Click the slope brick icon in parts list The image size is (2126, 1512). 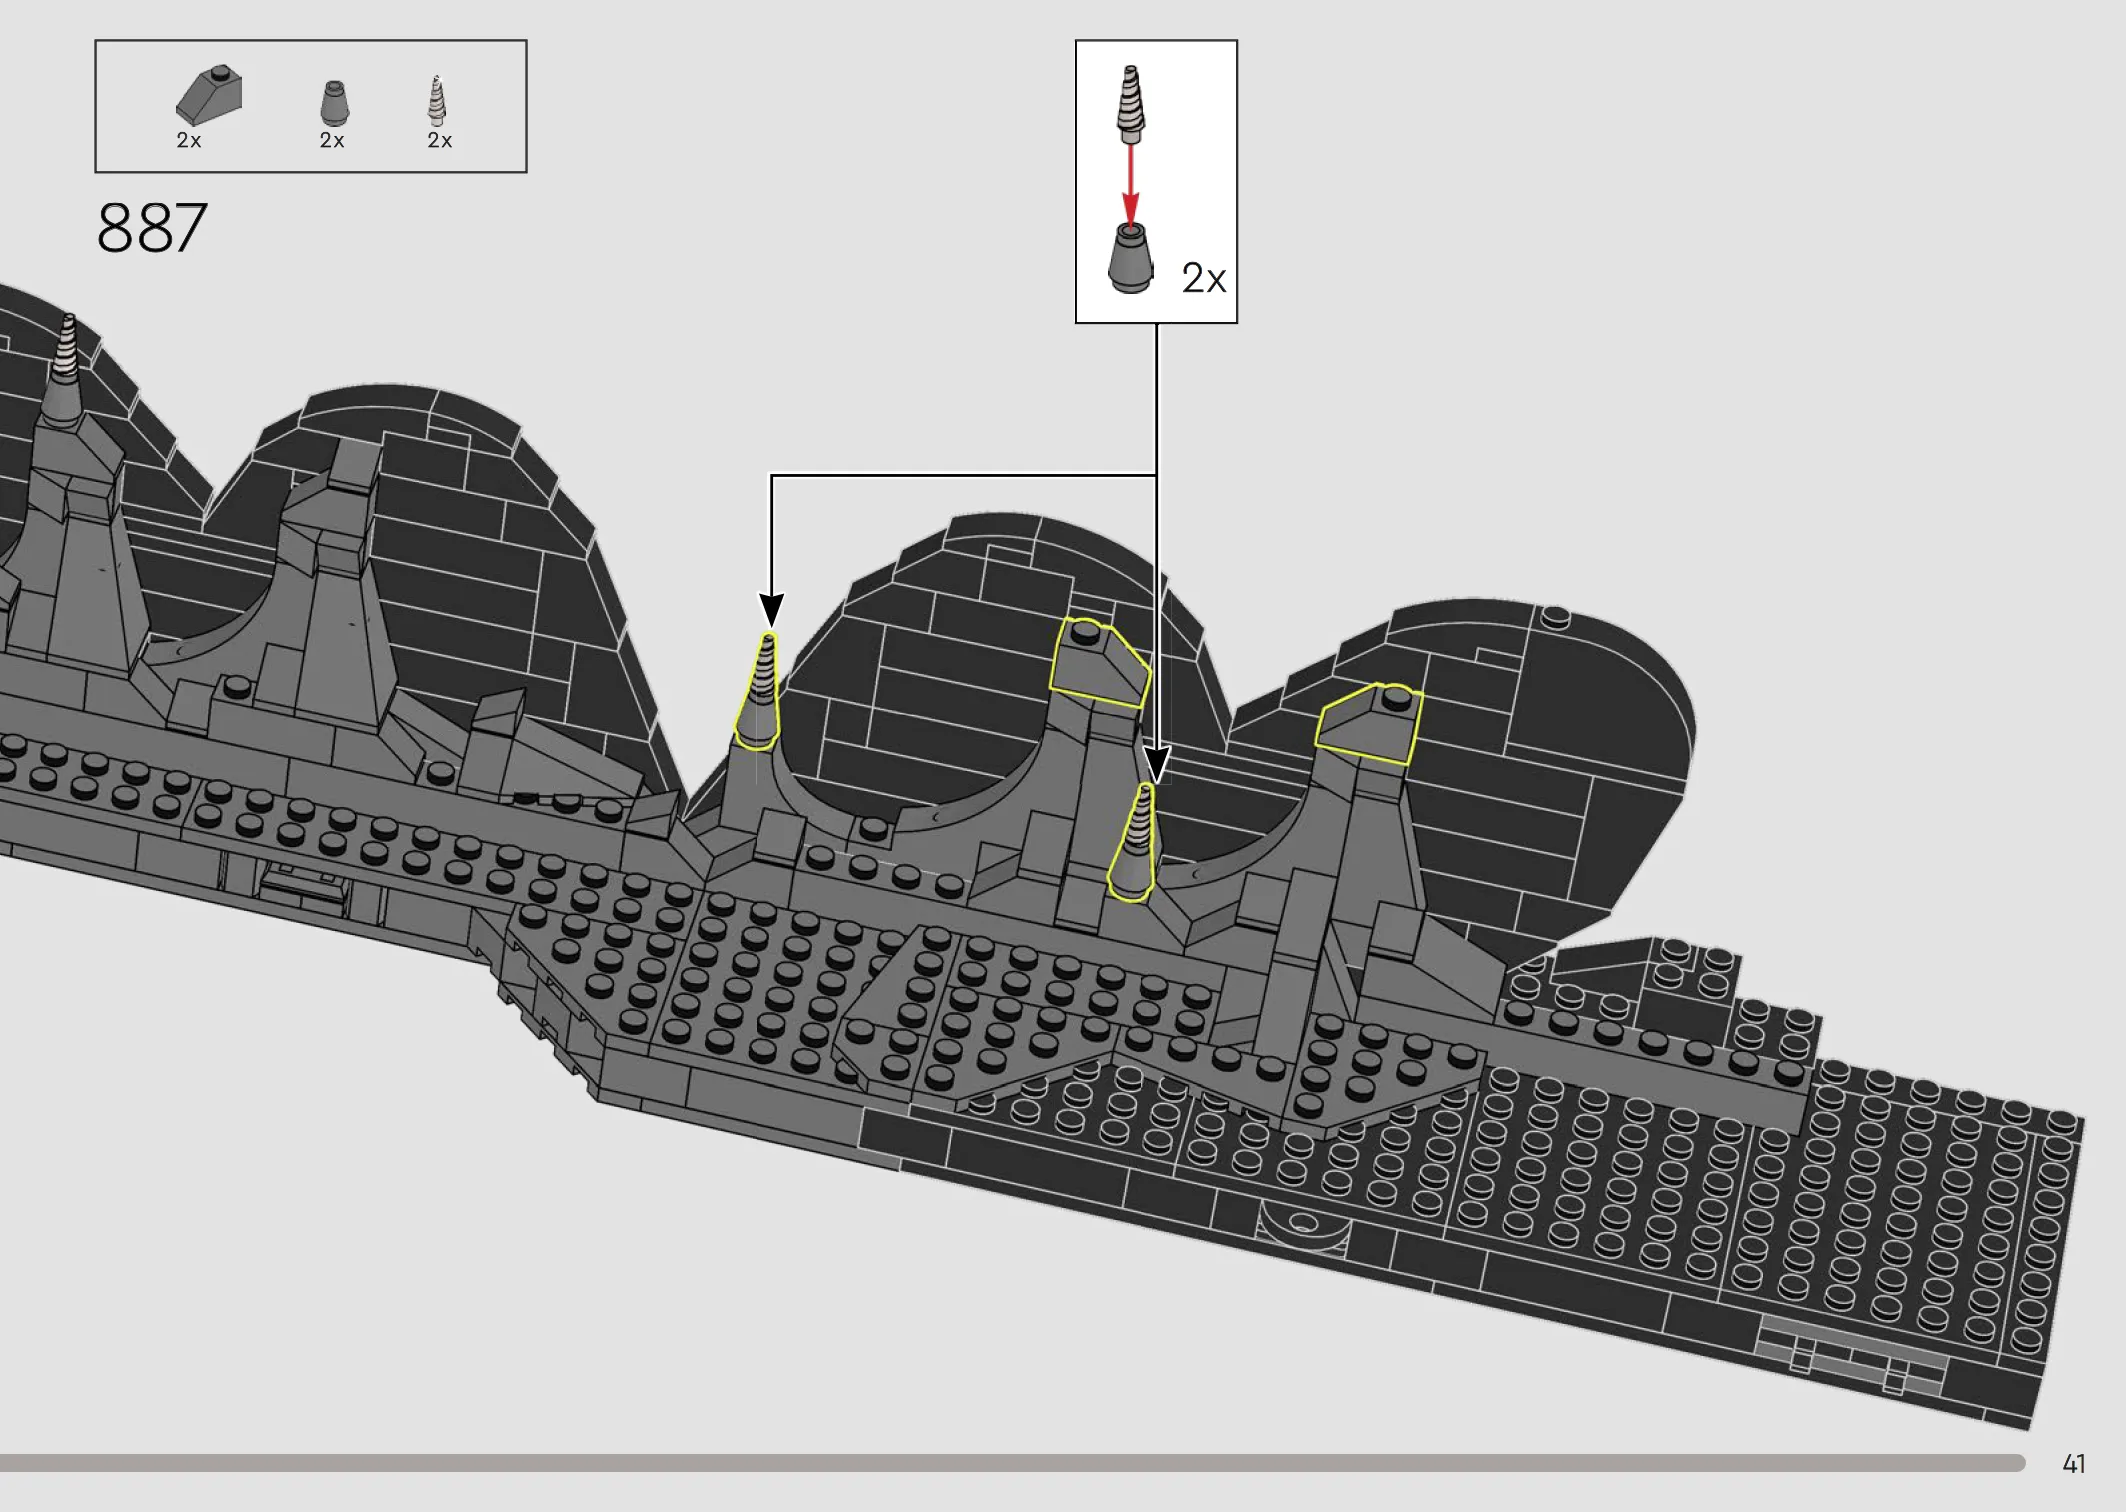[209, 95]
